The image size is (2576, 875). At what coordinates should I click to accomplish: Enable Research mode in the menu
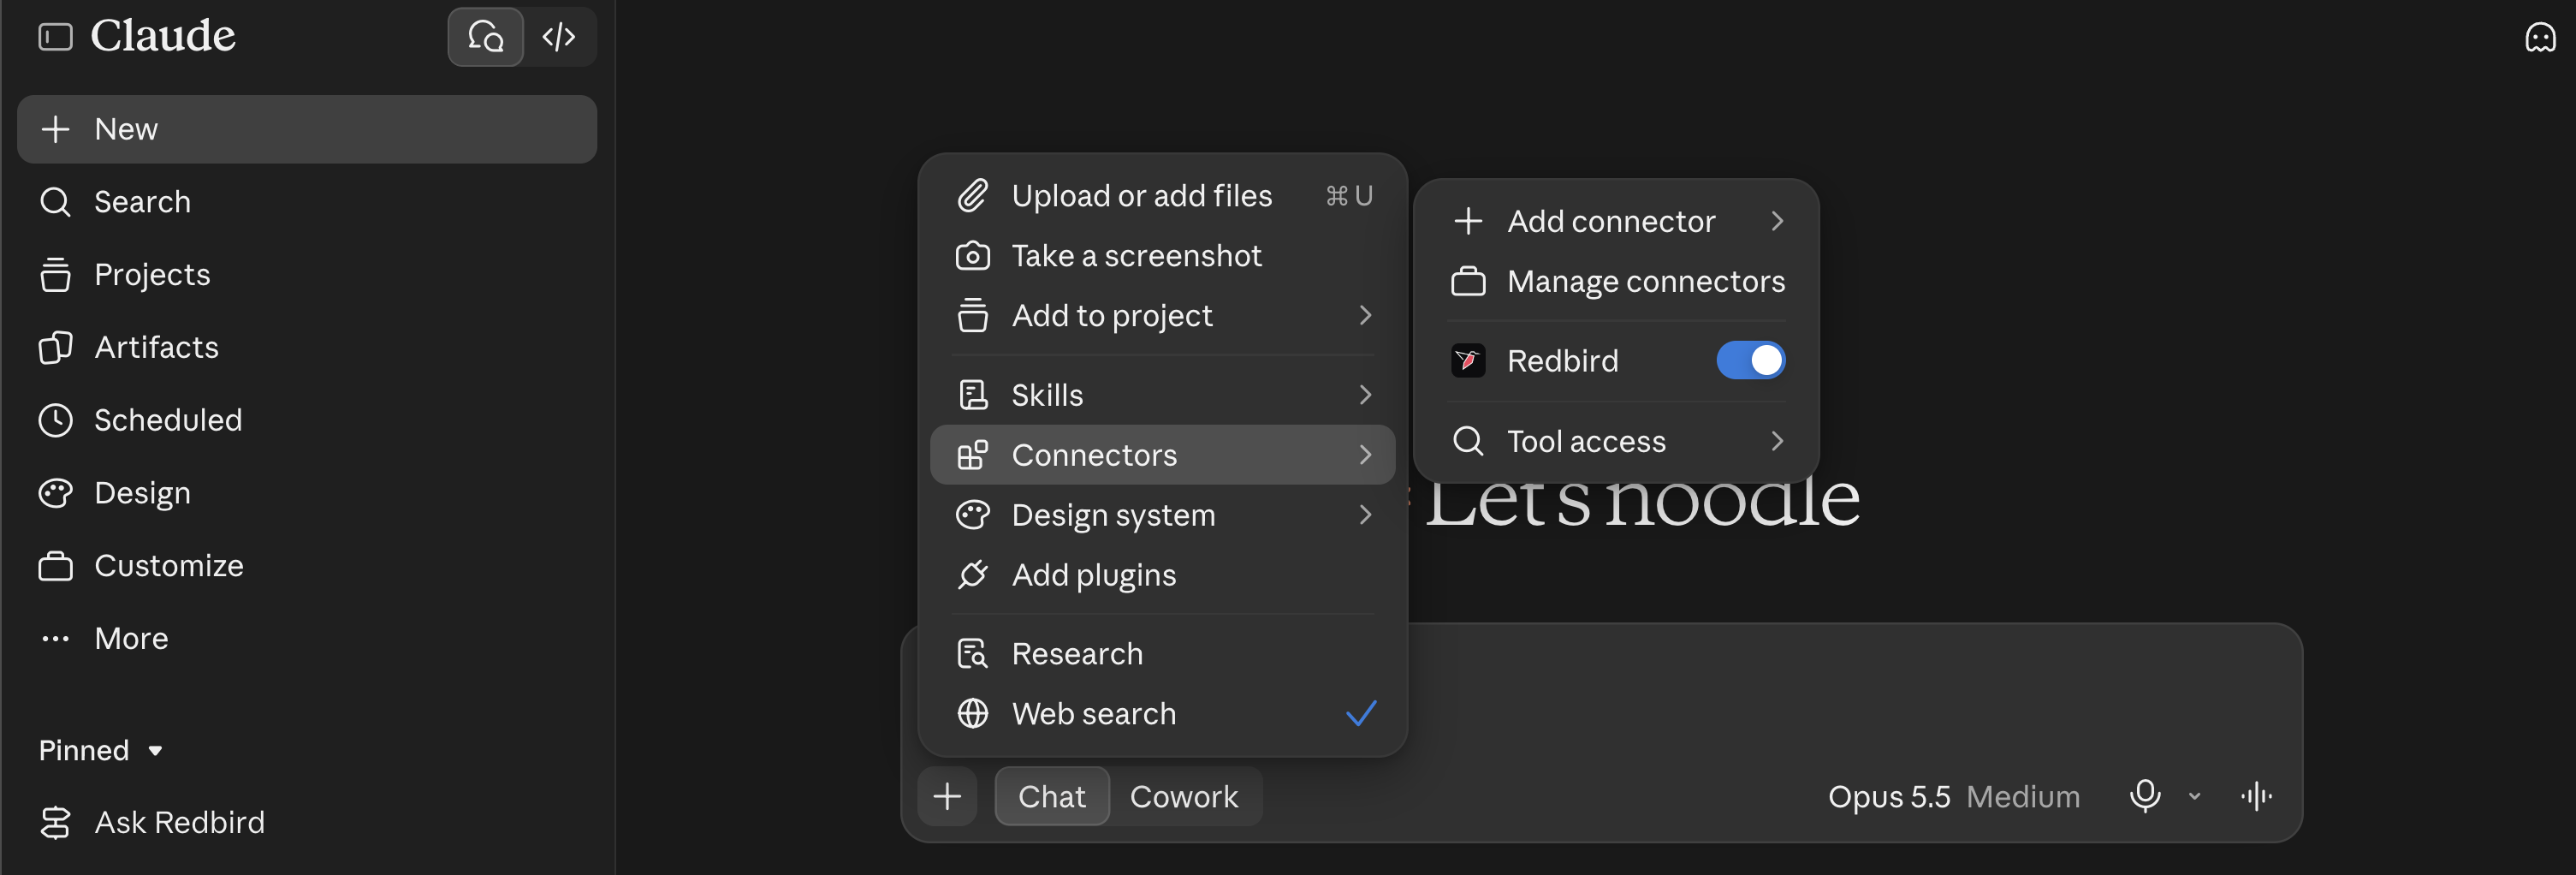1162,654
